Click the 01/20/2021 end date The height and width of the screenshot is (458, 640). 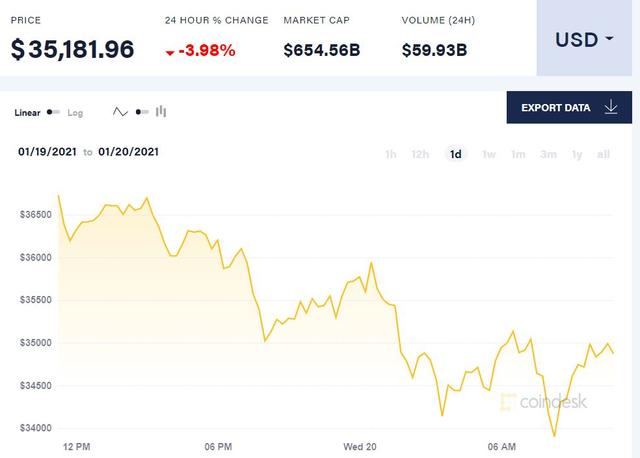tap(129, 152)
